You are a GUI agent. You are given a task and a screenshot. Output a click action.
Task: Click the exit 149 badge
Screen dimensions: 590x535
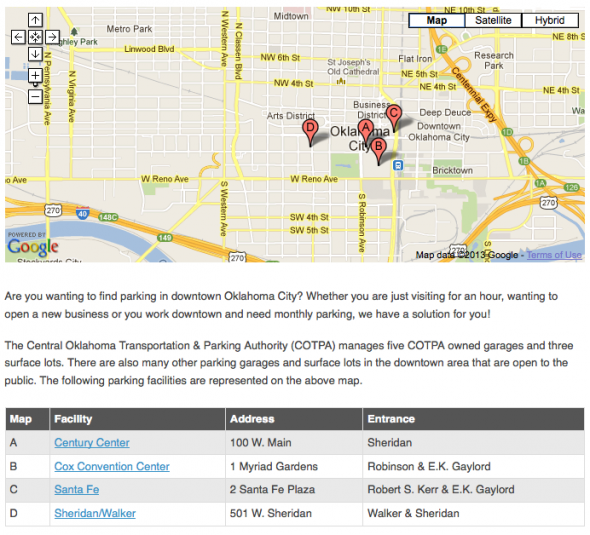click(x=165, y=237)
